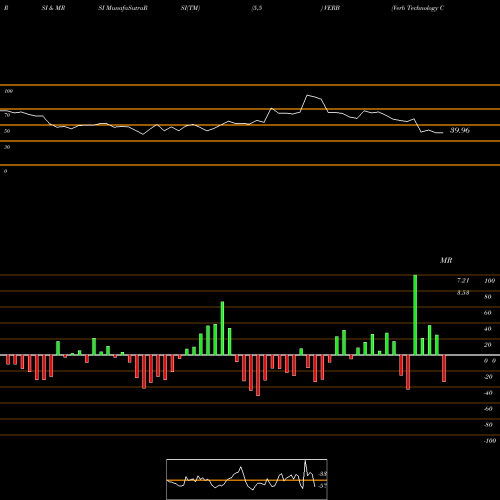Image resolution: width=500 pixels, height=500 pixels.
Task: Click the ')VERB' ticker text in header
Action: pyautogui.click(x=330, y=8)
